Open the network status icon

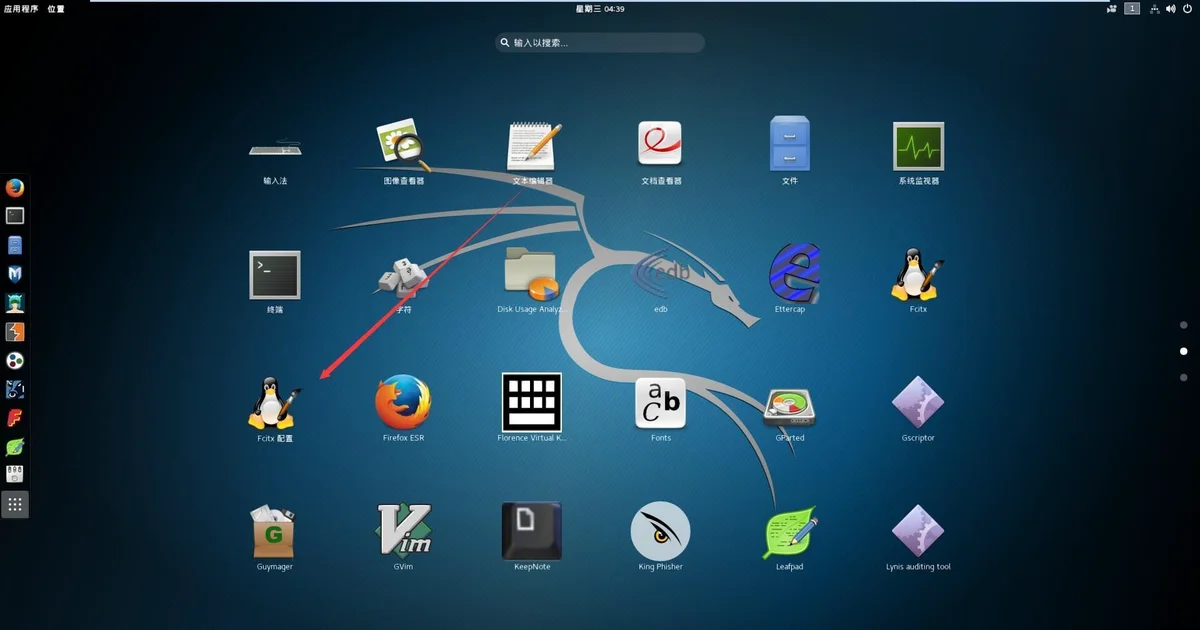[x=1155, y=9]
